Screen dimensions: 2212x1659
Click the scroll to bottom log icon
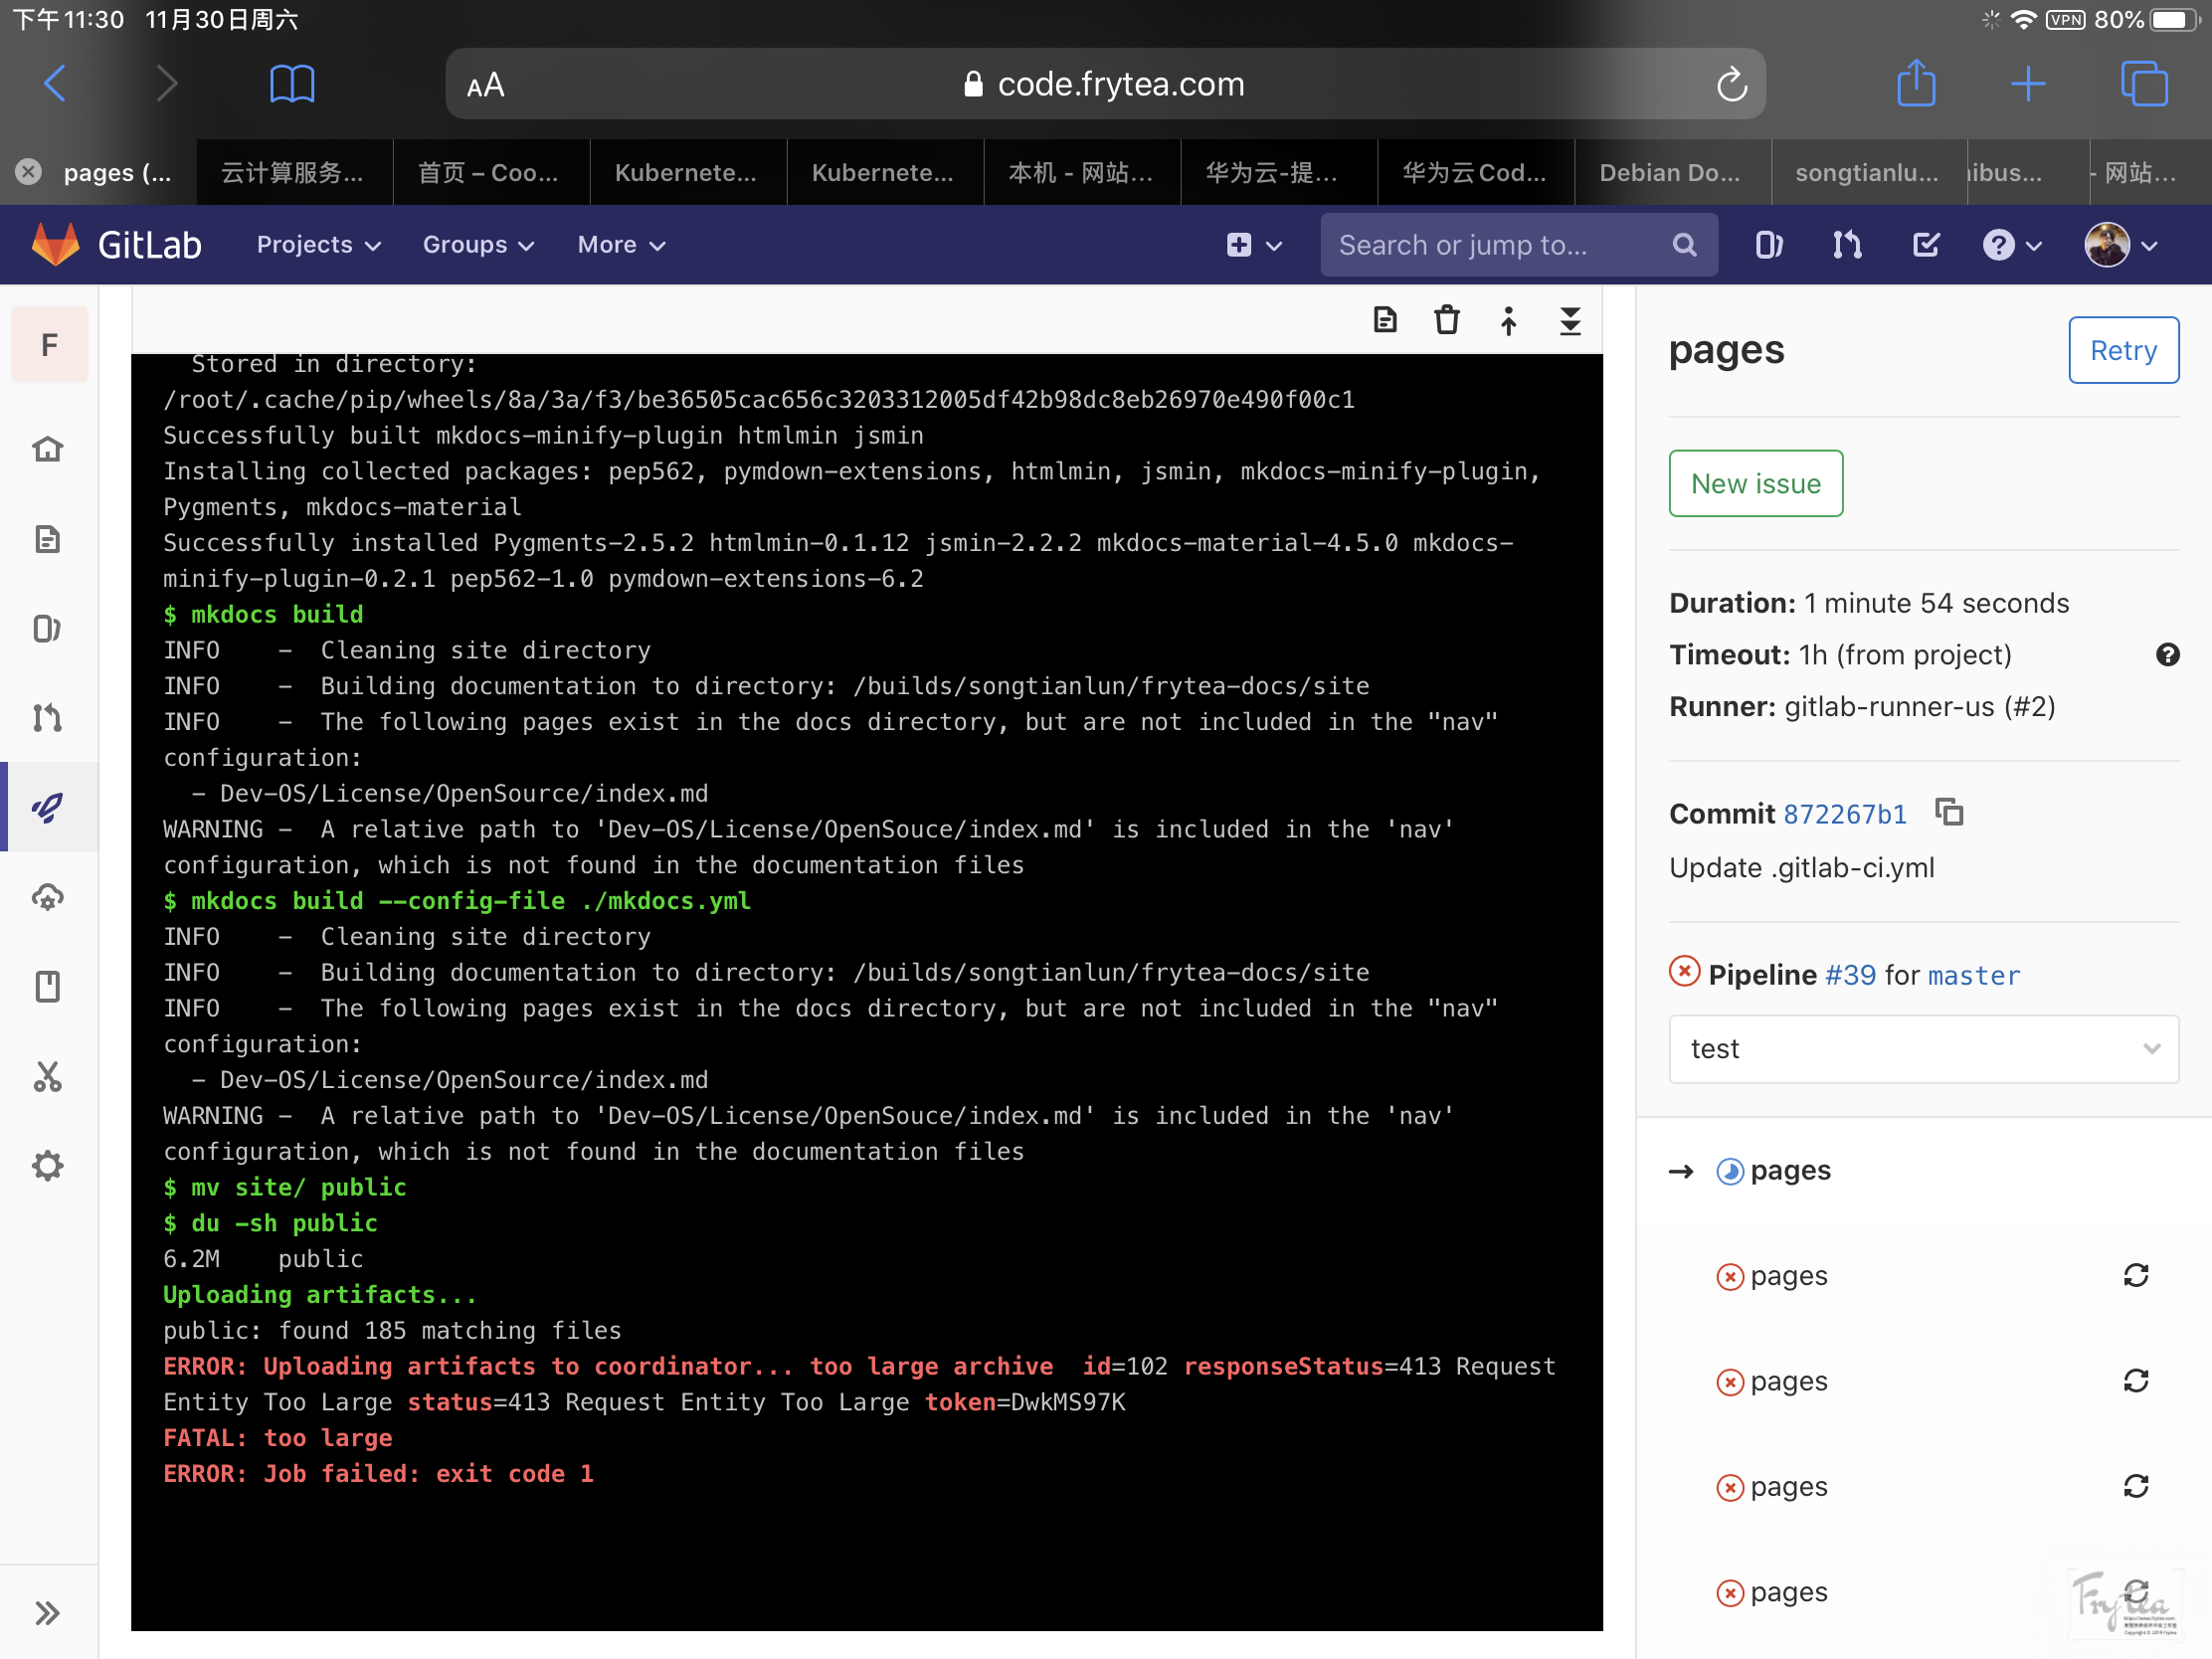pyautogui.click(x=1570, y=320)
